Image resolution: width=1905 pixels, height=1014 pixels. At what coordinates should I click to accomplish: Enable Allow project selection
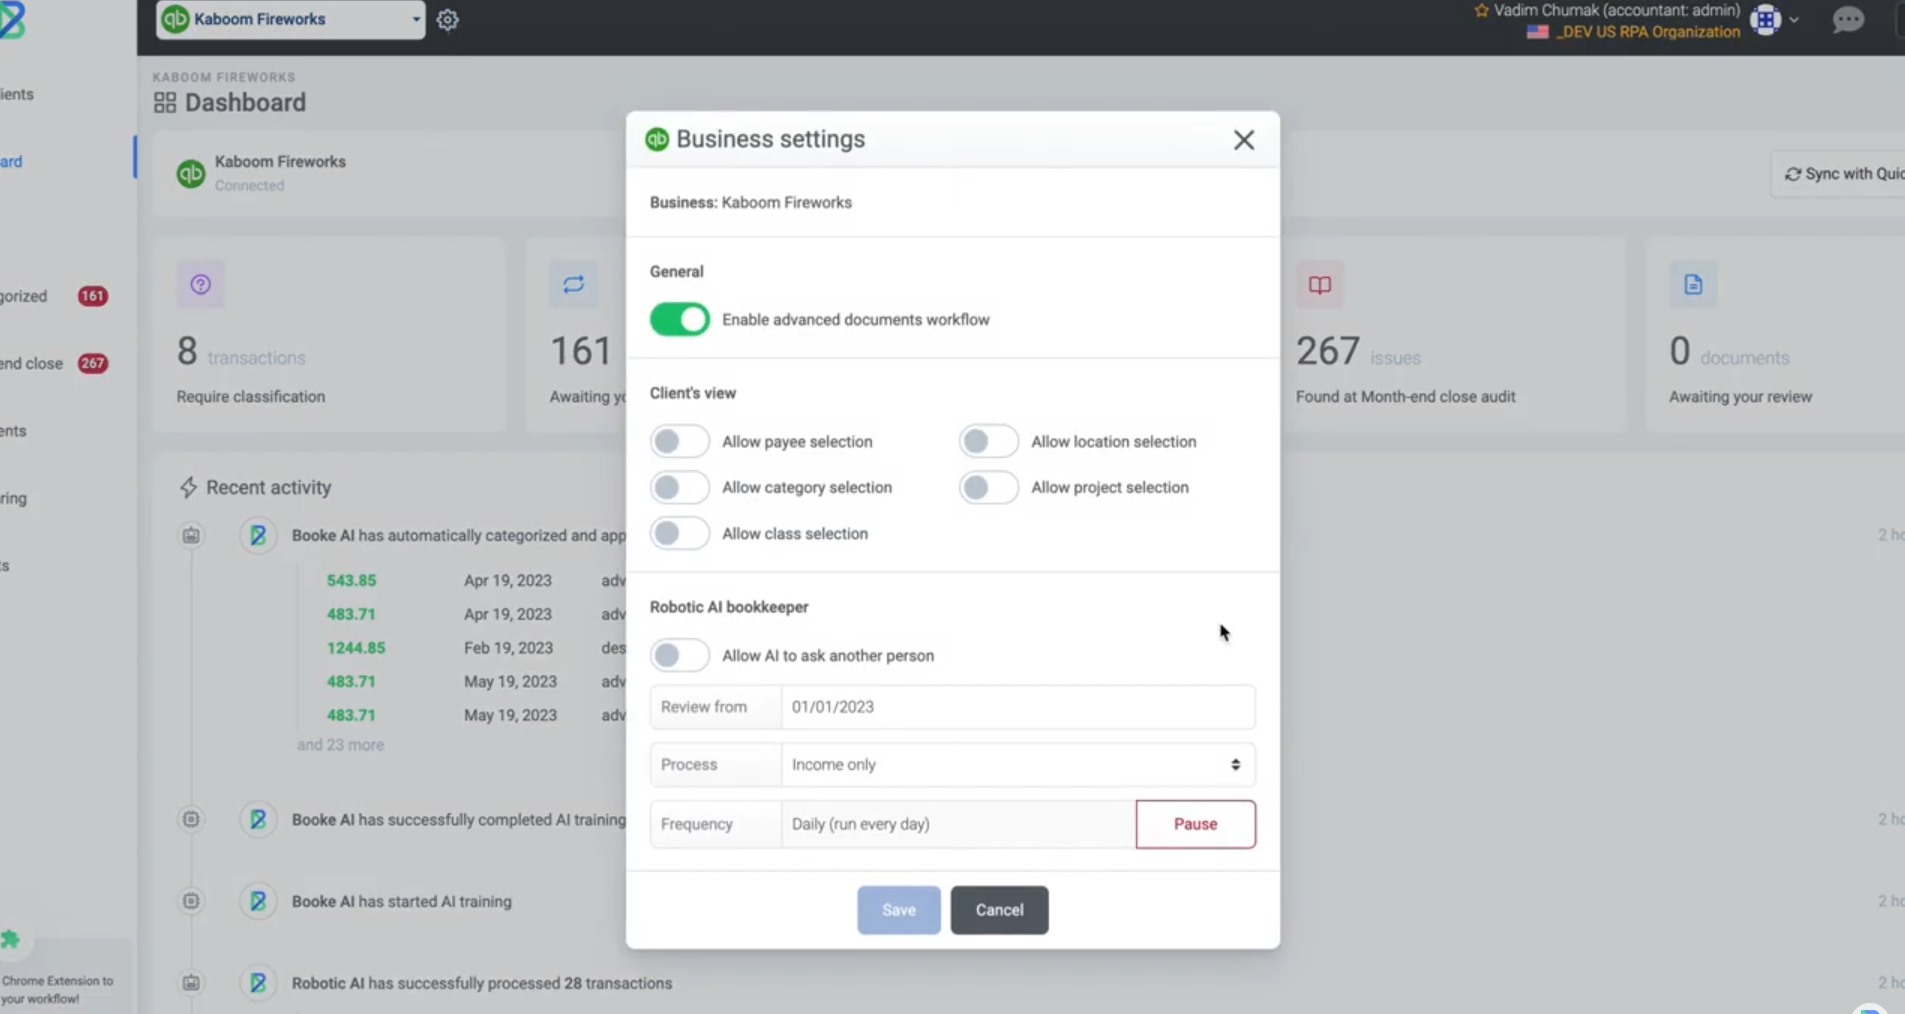coord(988,487)
